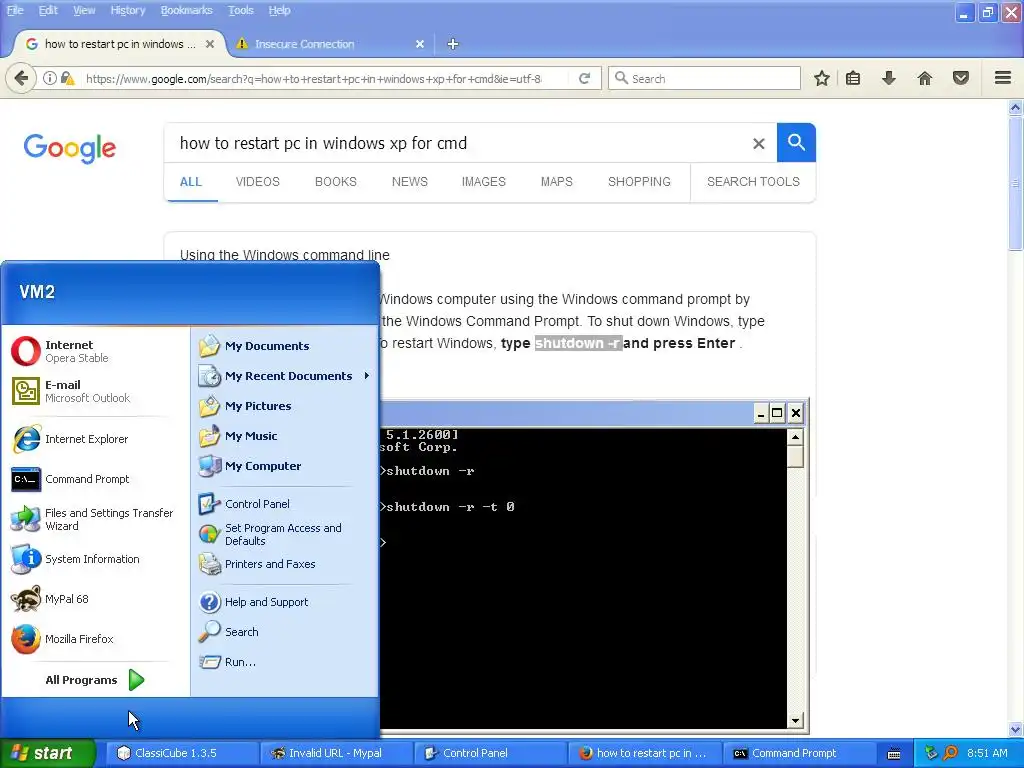Open the File menu
The height and width of the screenshot is (768, 1024).
[15, 10]
